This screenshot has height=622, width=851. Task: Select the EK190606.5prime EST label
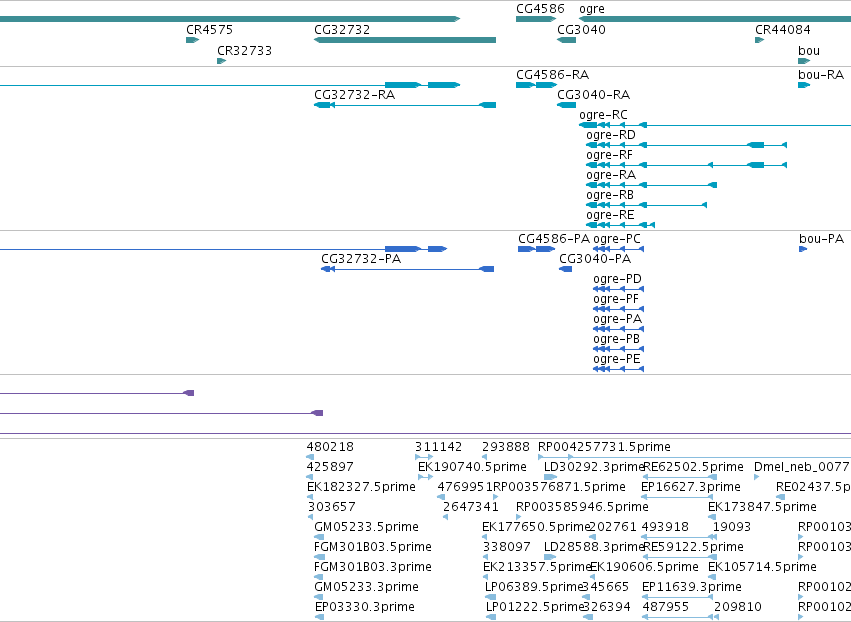click(644, 568)
